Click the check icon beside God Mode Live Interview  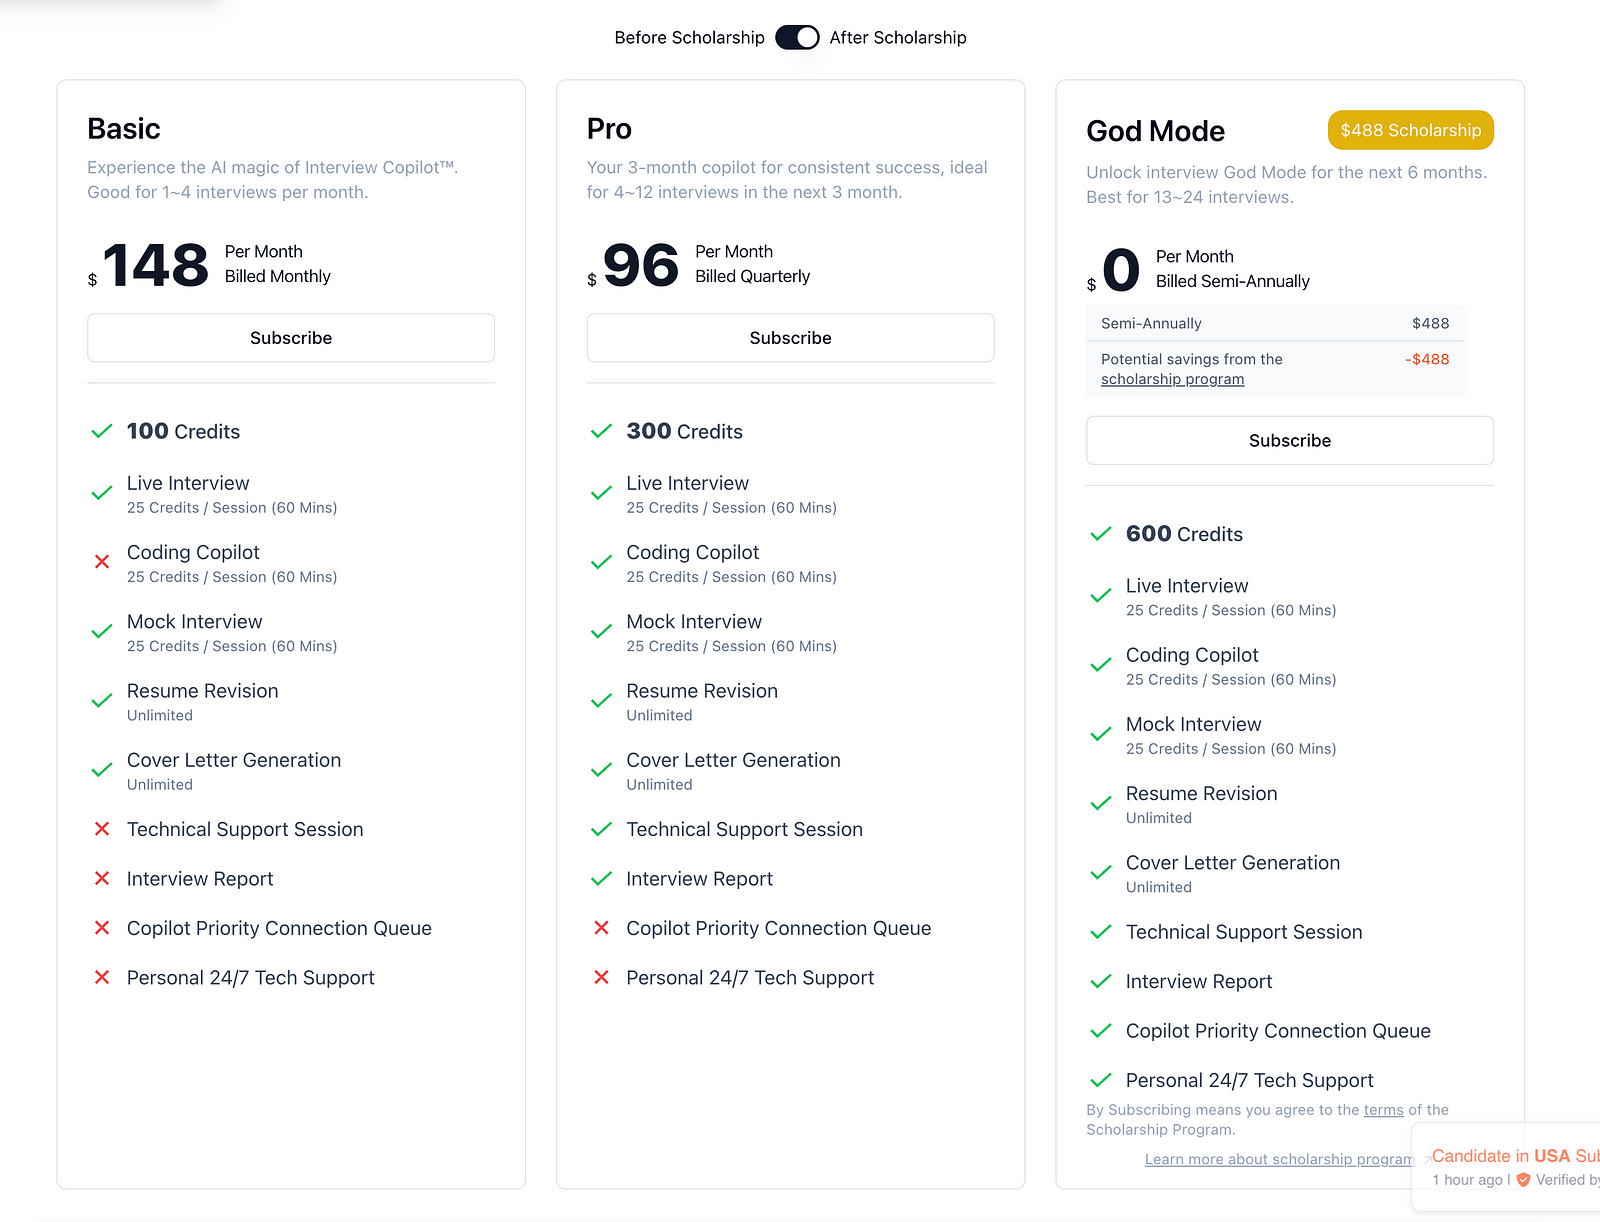click(x=1101, y=596)
